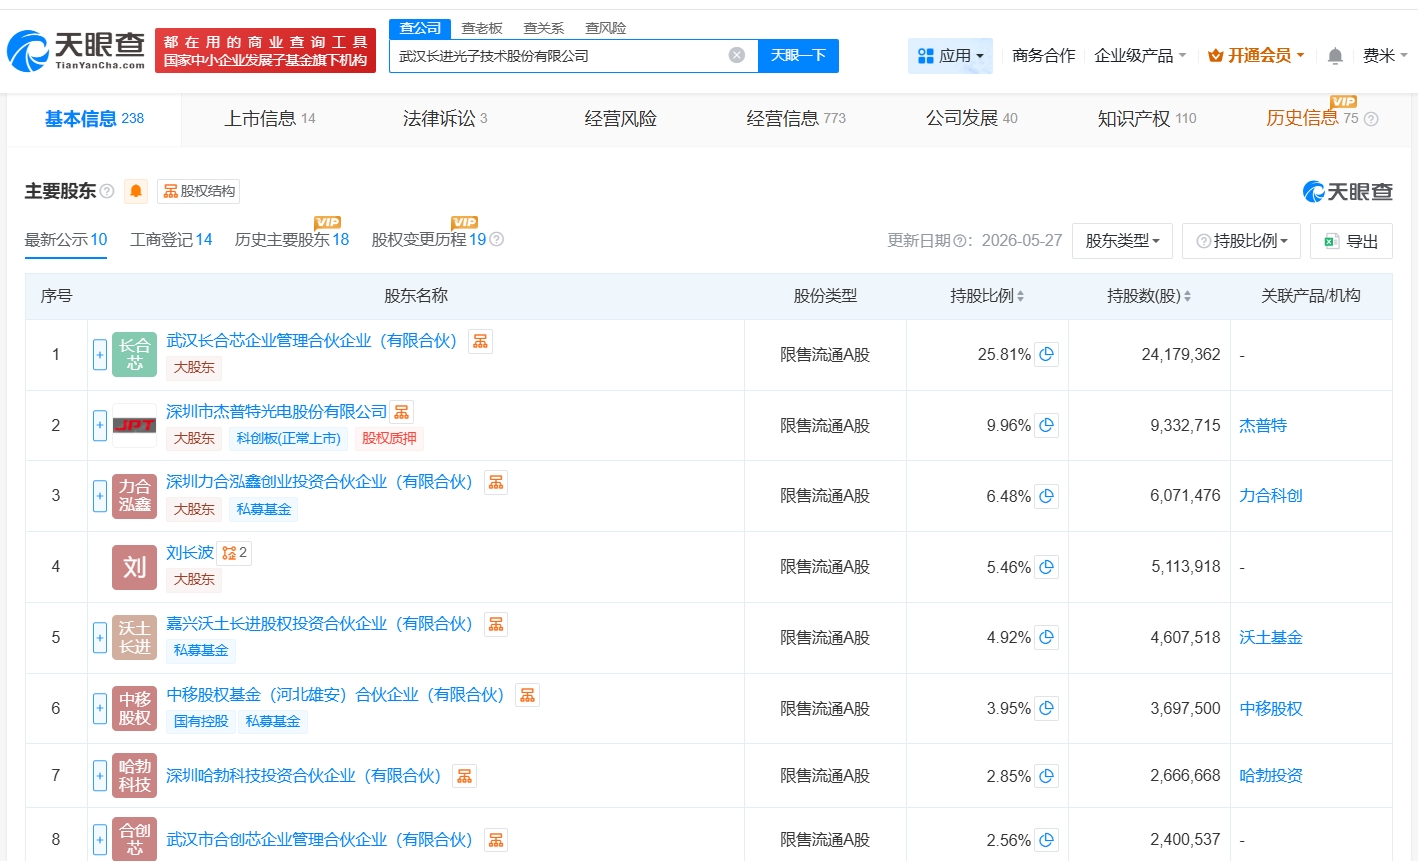Export shareholder list via 导出

(x=1351, y=241)
